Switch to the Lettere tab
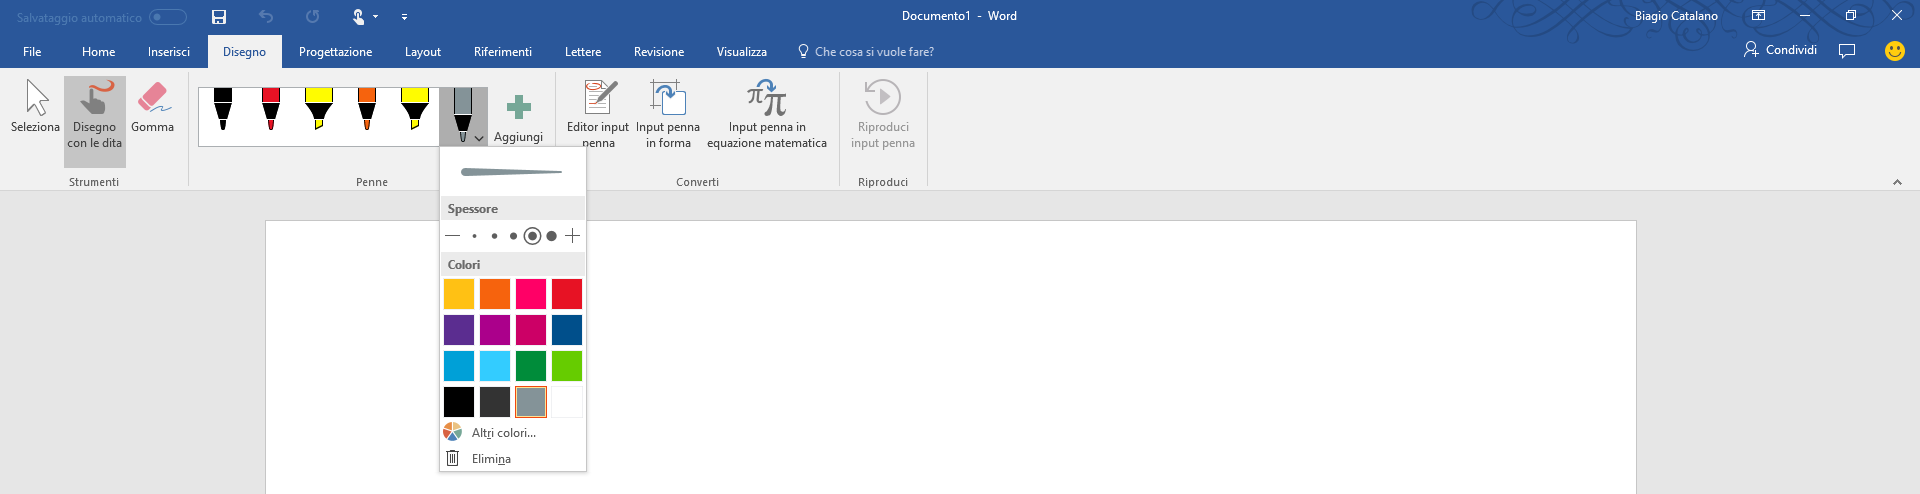Image resolution: width=1920 pixels, height=494 pixels. [x=583, y=52]
